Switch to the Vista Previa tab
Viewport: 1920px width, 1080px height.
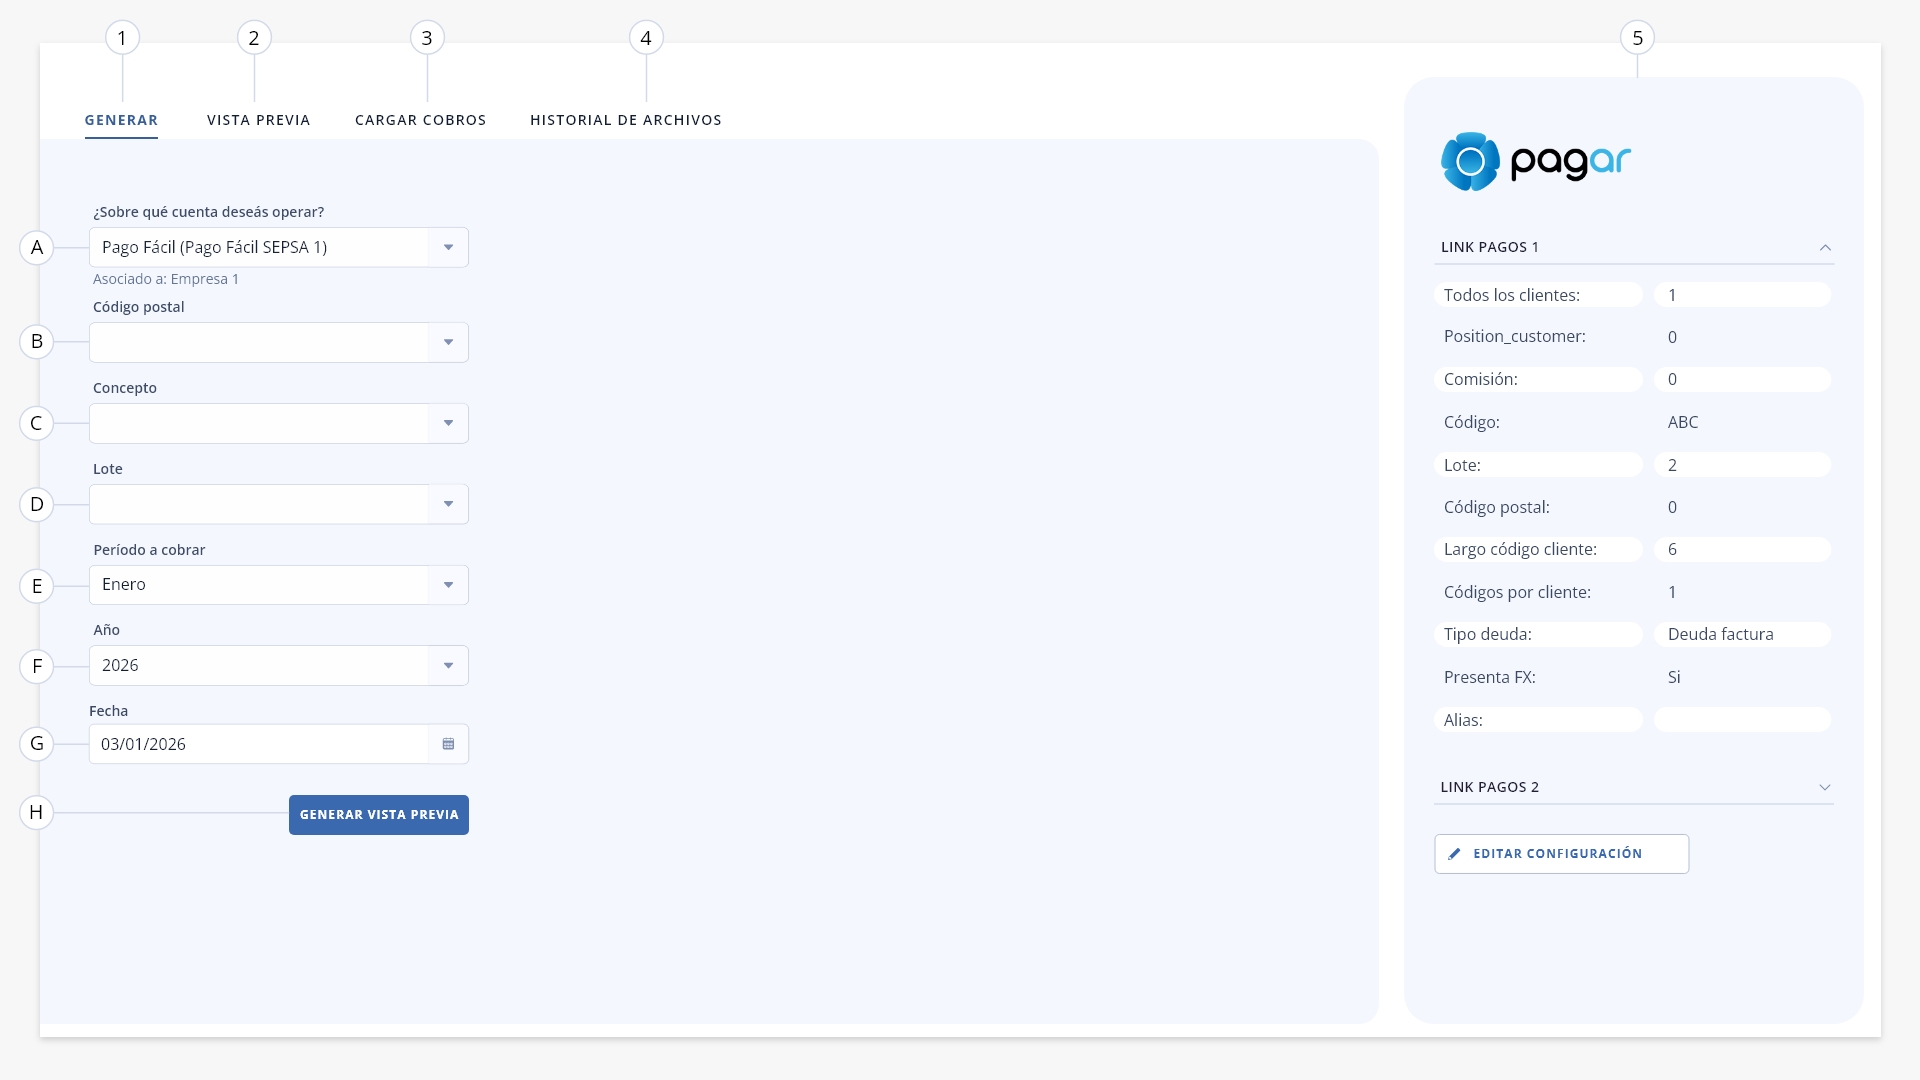click(x=259, y=120)
